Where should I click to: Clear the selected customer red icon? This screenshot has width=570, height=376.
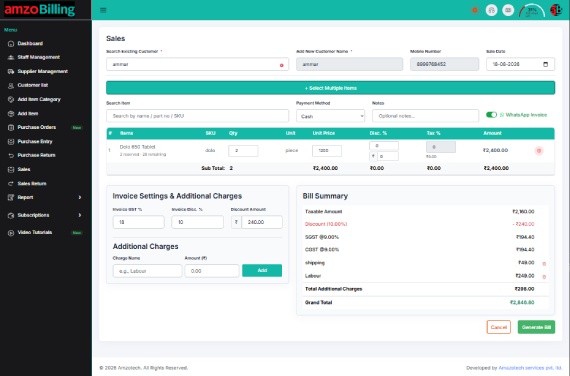click(281, 65)
